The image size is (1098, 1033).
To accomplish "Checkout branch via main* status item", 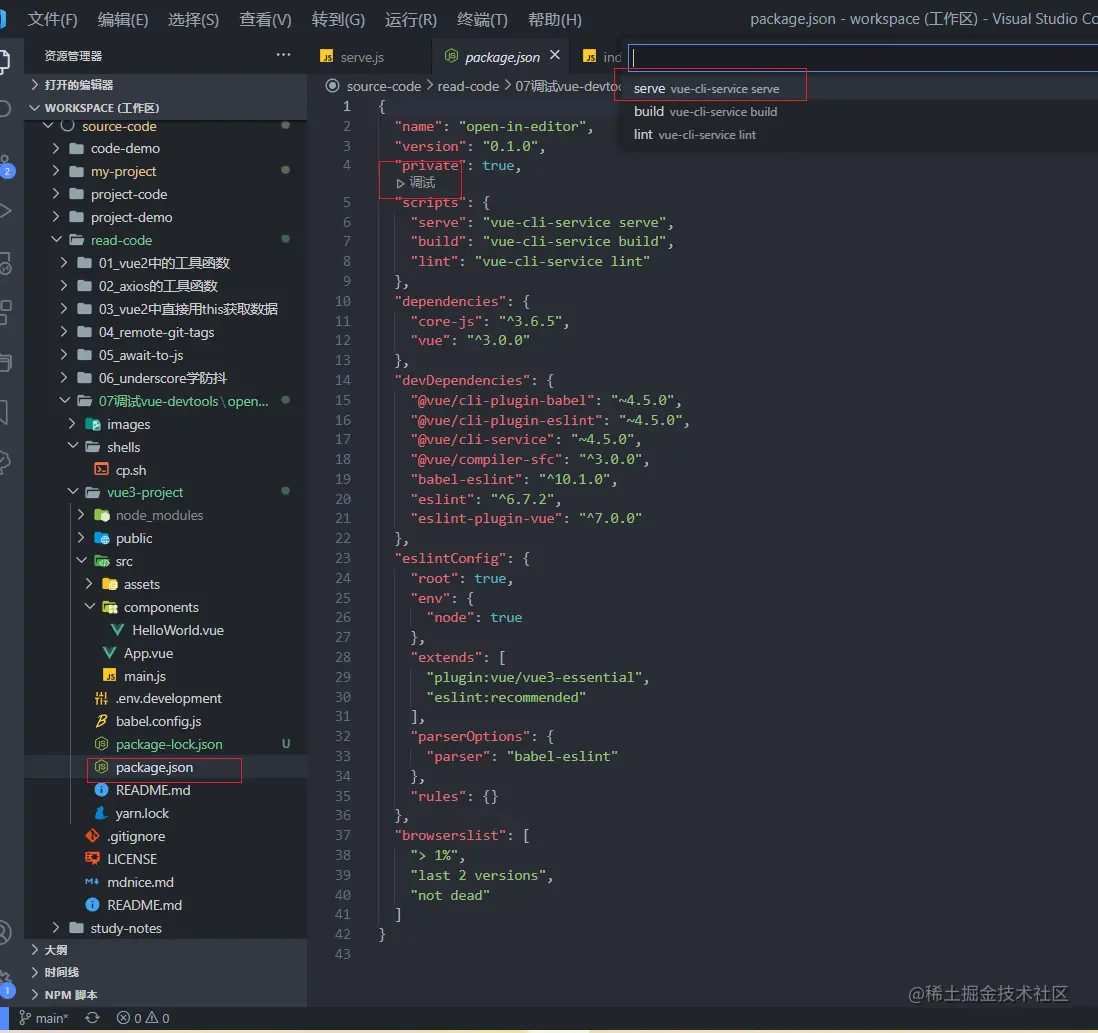I will coord(43,1018).
